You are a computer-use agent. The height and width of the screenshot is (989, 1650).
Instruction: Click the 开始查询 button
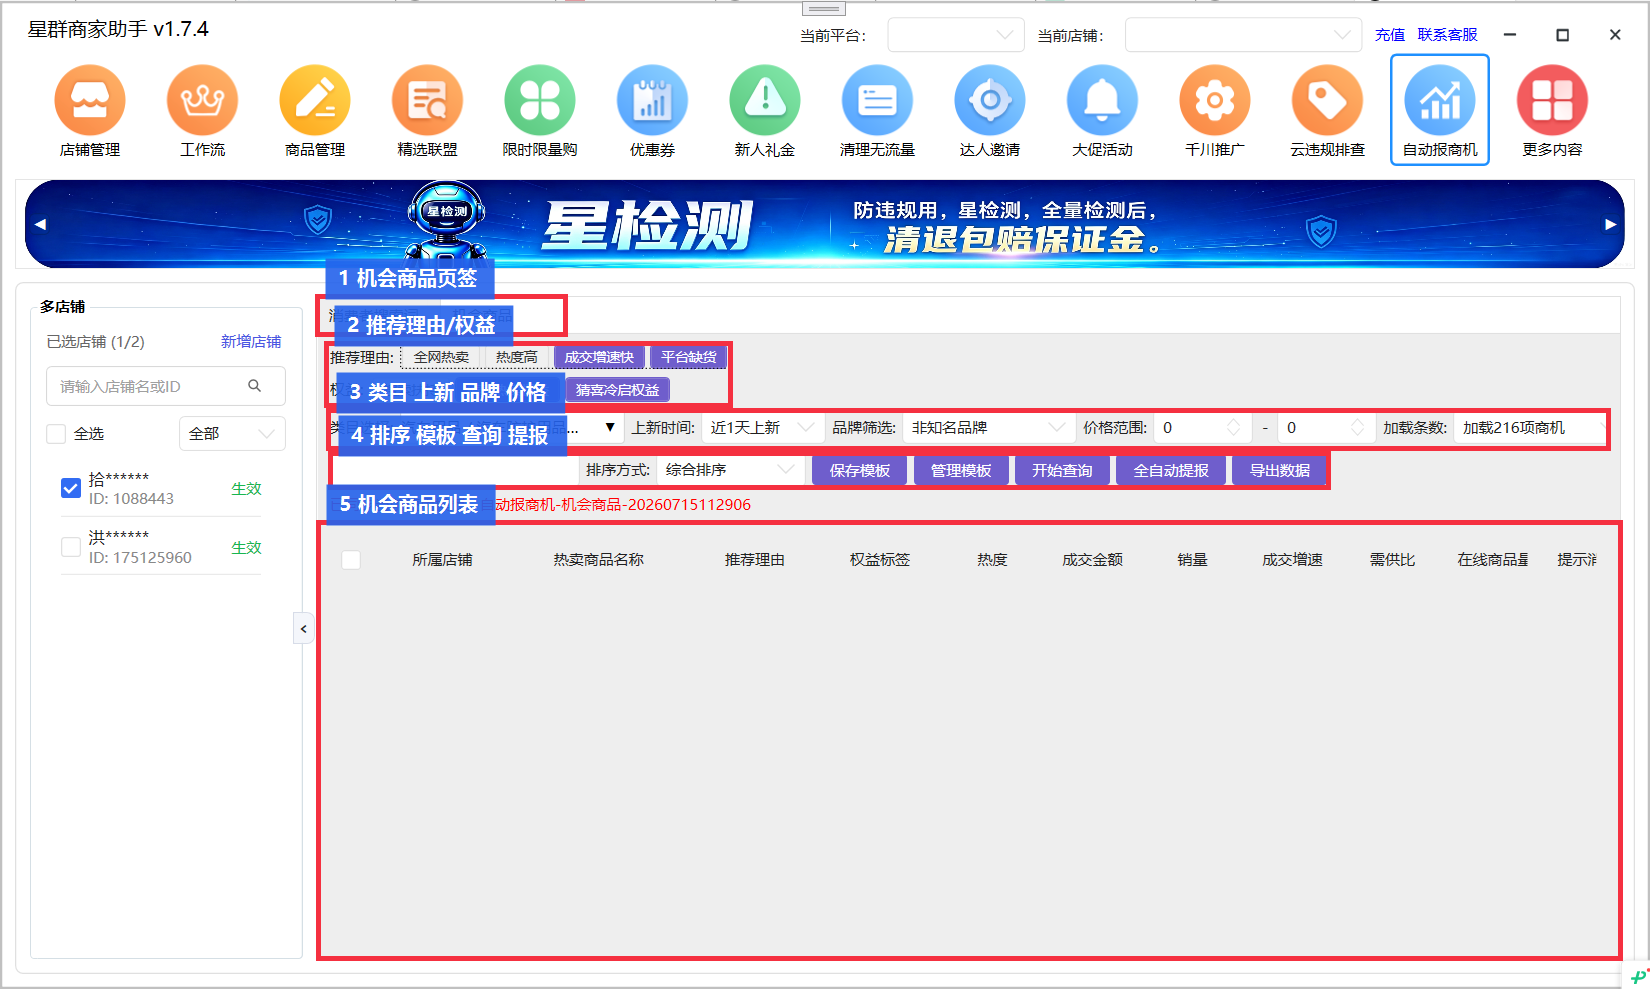1062,470
